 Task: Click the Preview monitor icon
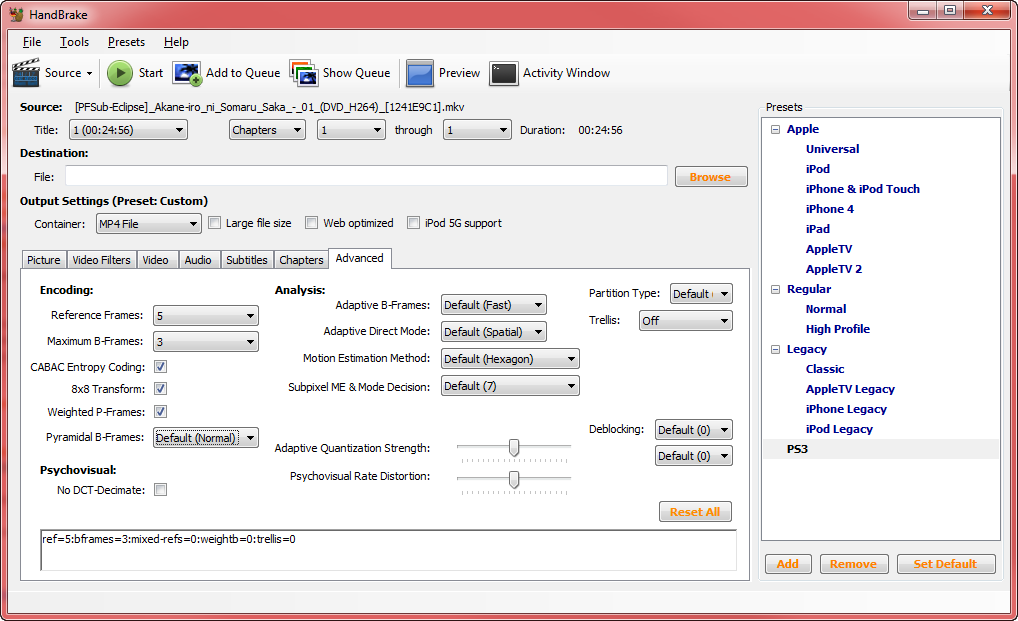(x=420, y=73)
